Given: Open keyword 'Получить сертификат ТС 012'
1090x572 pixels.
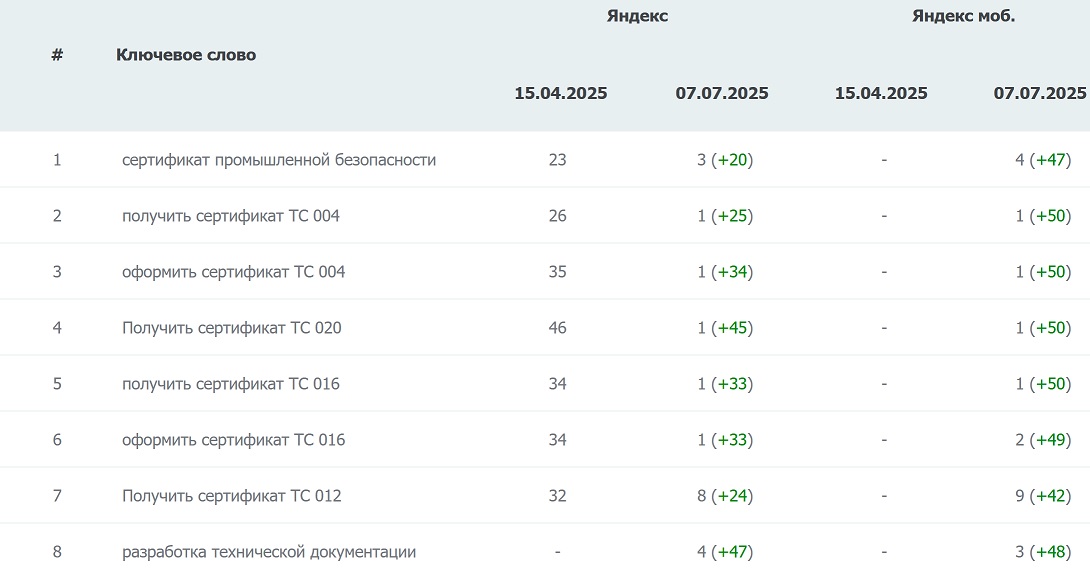Looking at the screenshot, I should [231, 496].
